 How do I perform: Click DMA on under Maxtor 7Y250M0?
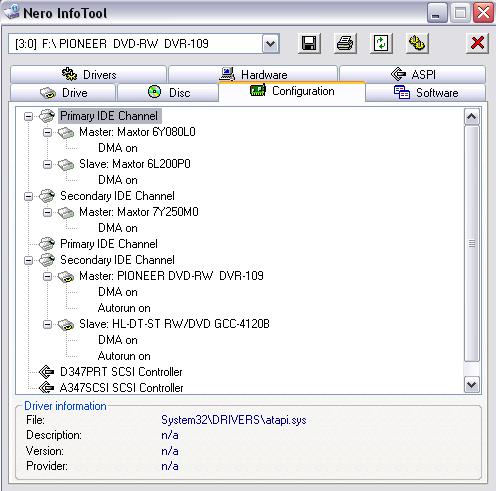118,228
